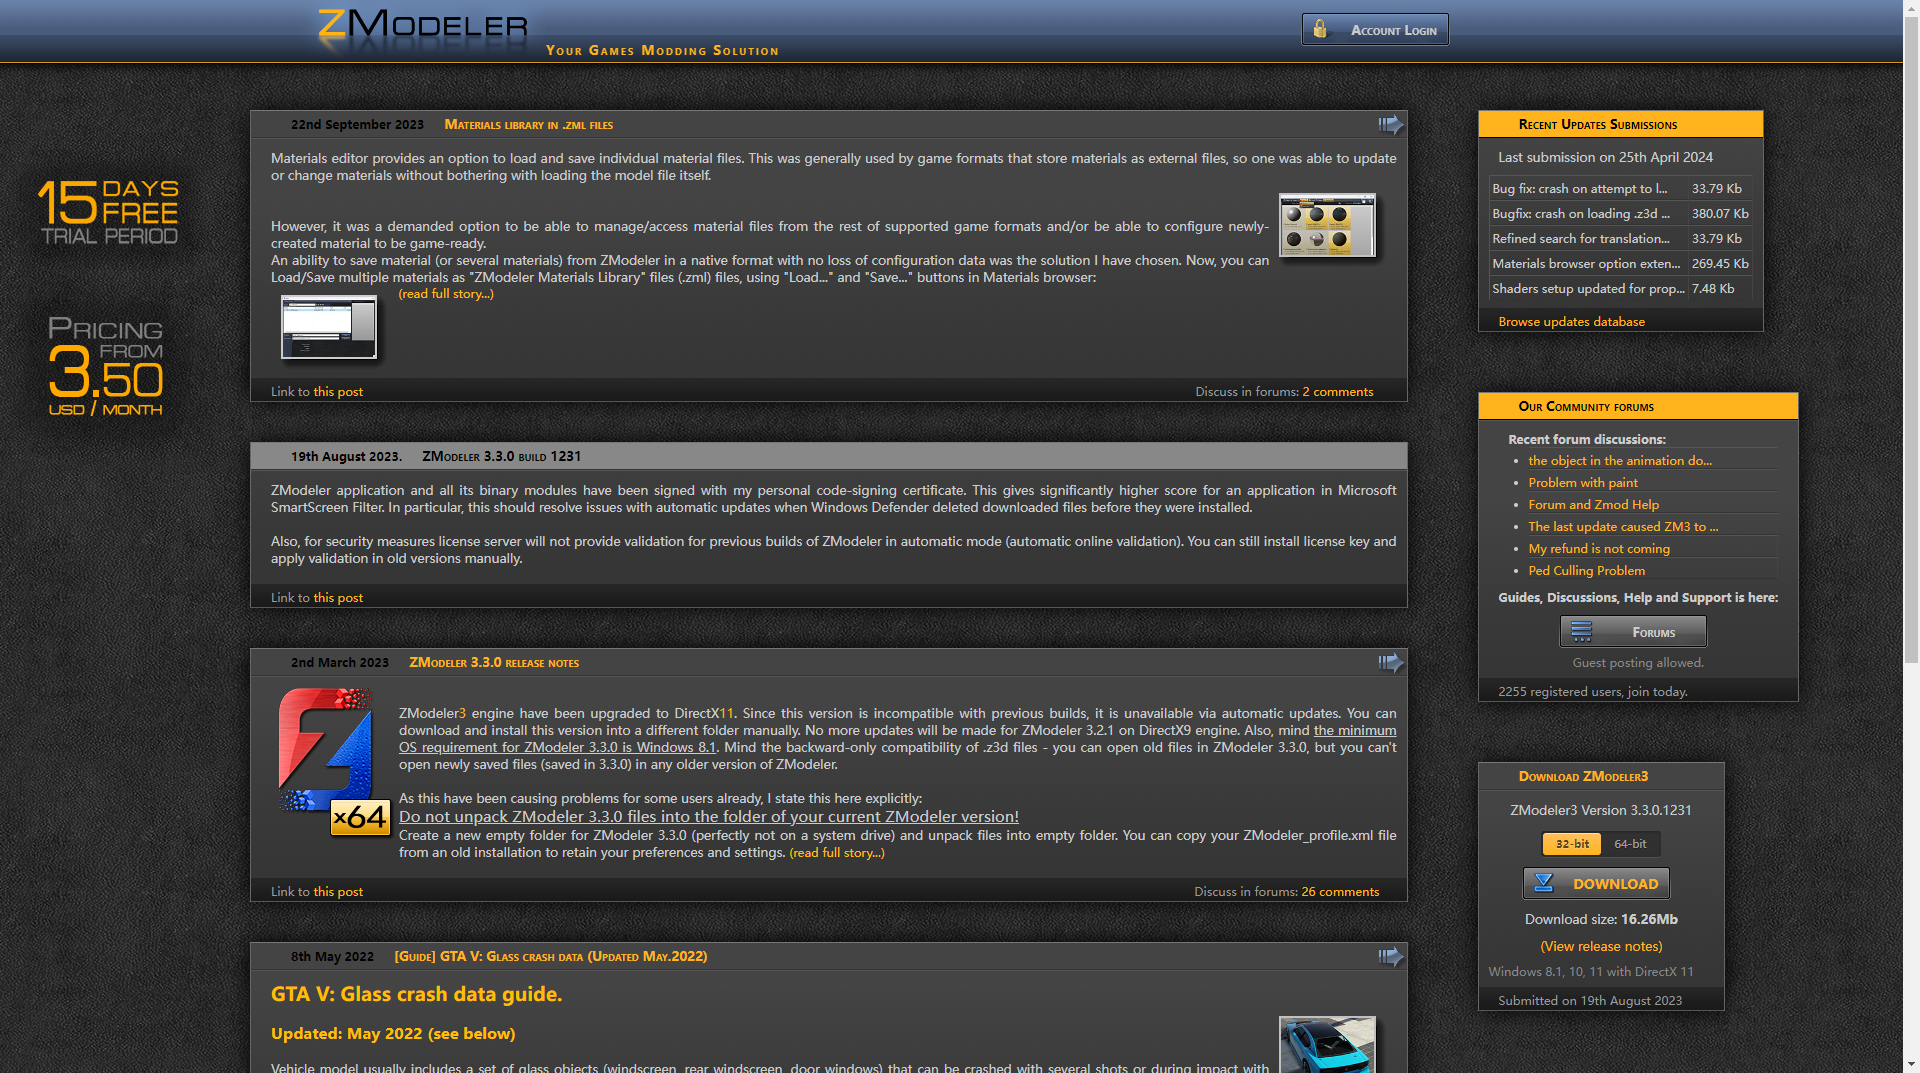Select the 64-bit download option
Screen dimensions: 1920x1073
tap(1630, 844)
